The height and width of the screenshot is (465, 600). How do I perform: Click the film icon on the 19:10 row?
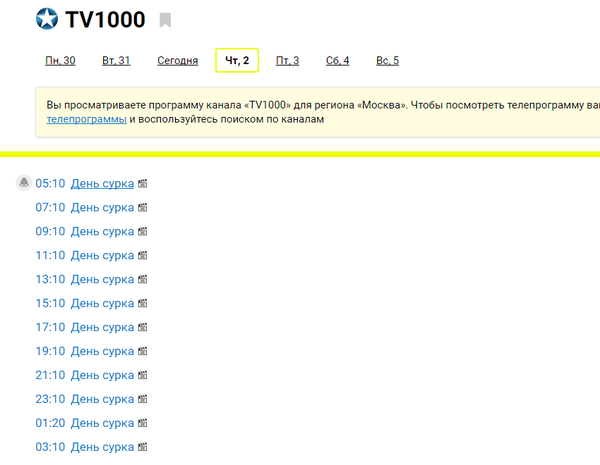pyautogui.click(x=143, y=352)
